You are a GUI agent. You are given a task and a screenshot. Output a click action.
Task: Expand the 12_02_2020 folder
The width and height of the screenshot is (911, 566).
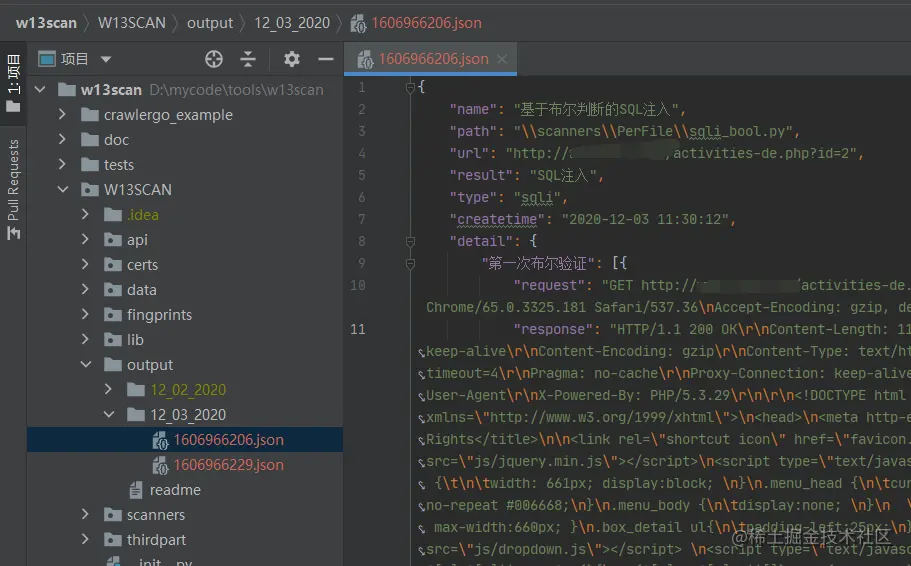[108, 389]
